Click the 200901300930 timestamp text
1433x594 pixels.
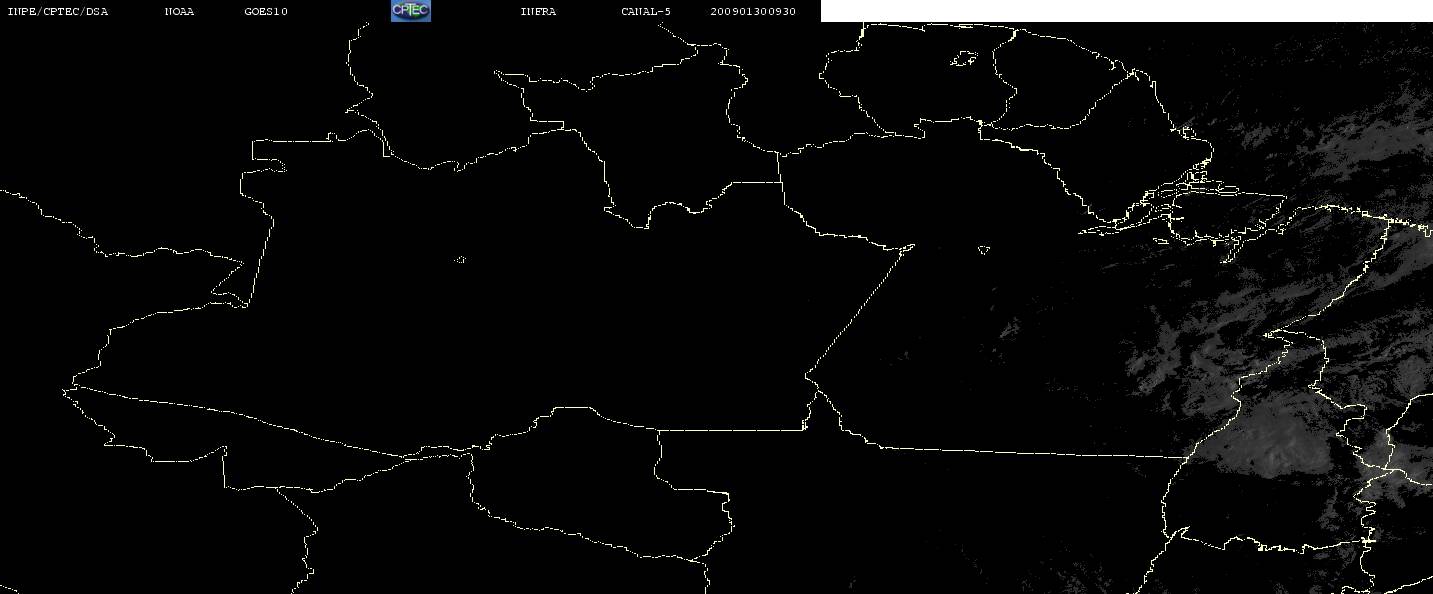pyautogui.click(x=753, y=12)
